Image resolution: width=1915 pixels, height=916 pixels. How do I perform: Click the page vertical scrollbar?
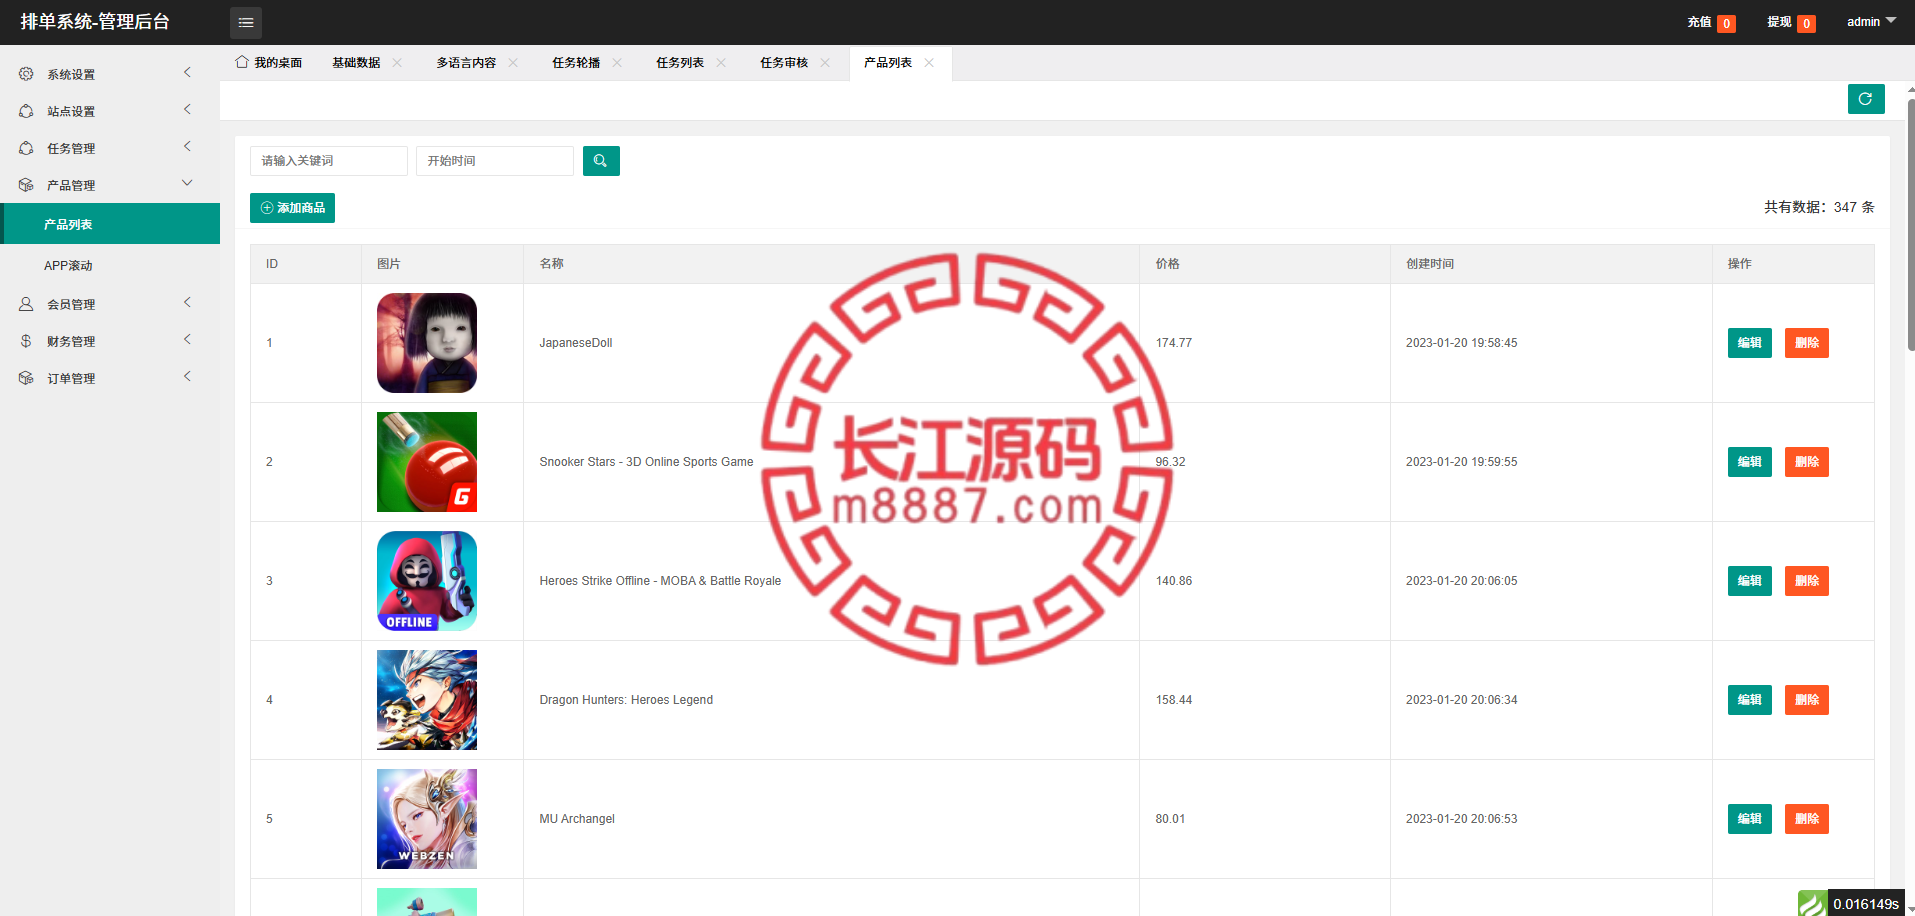tap(1911, 225)
